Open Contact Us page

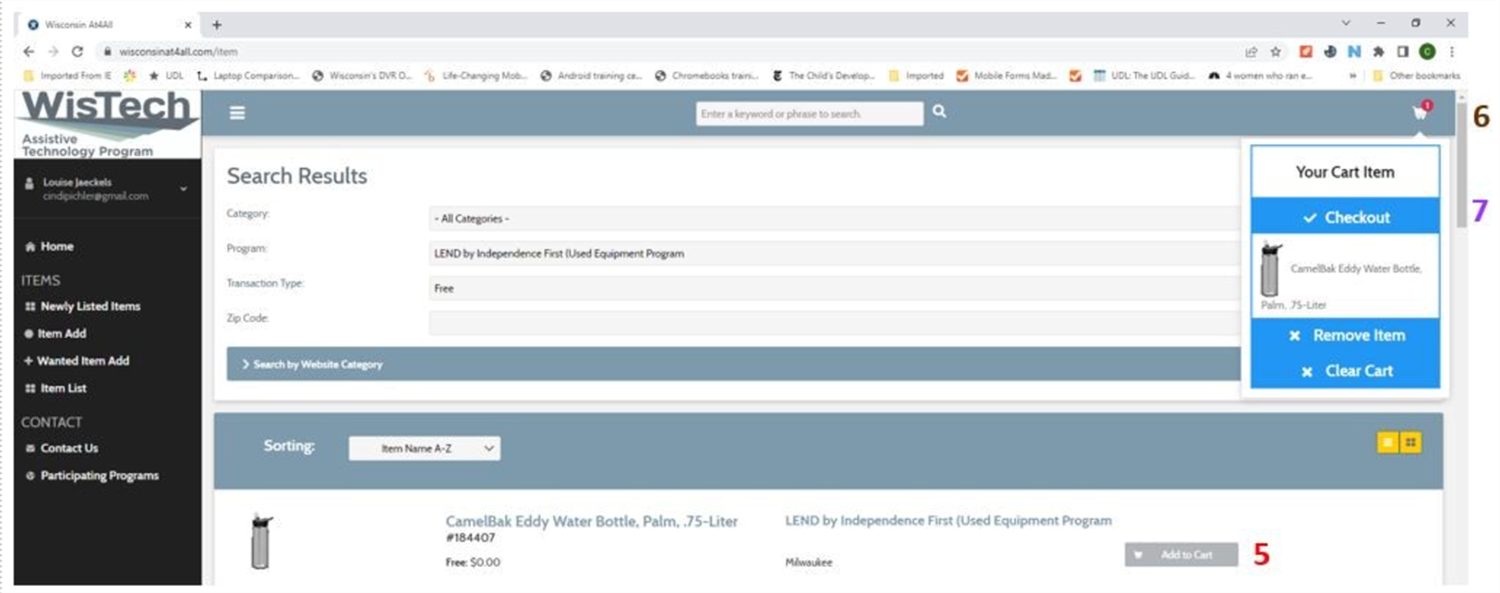tap(61, 448)
